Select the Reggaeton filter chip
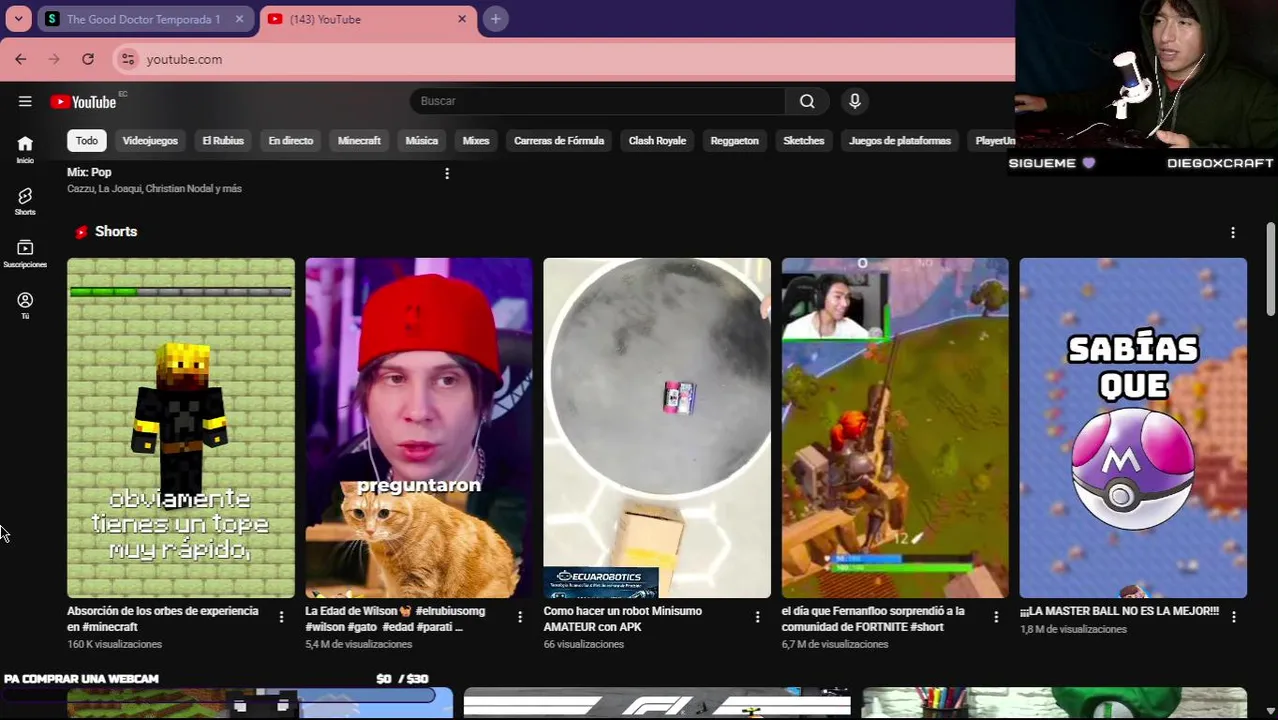Viewport: 1278px width, 720px height. 734,141
